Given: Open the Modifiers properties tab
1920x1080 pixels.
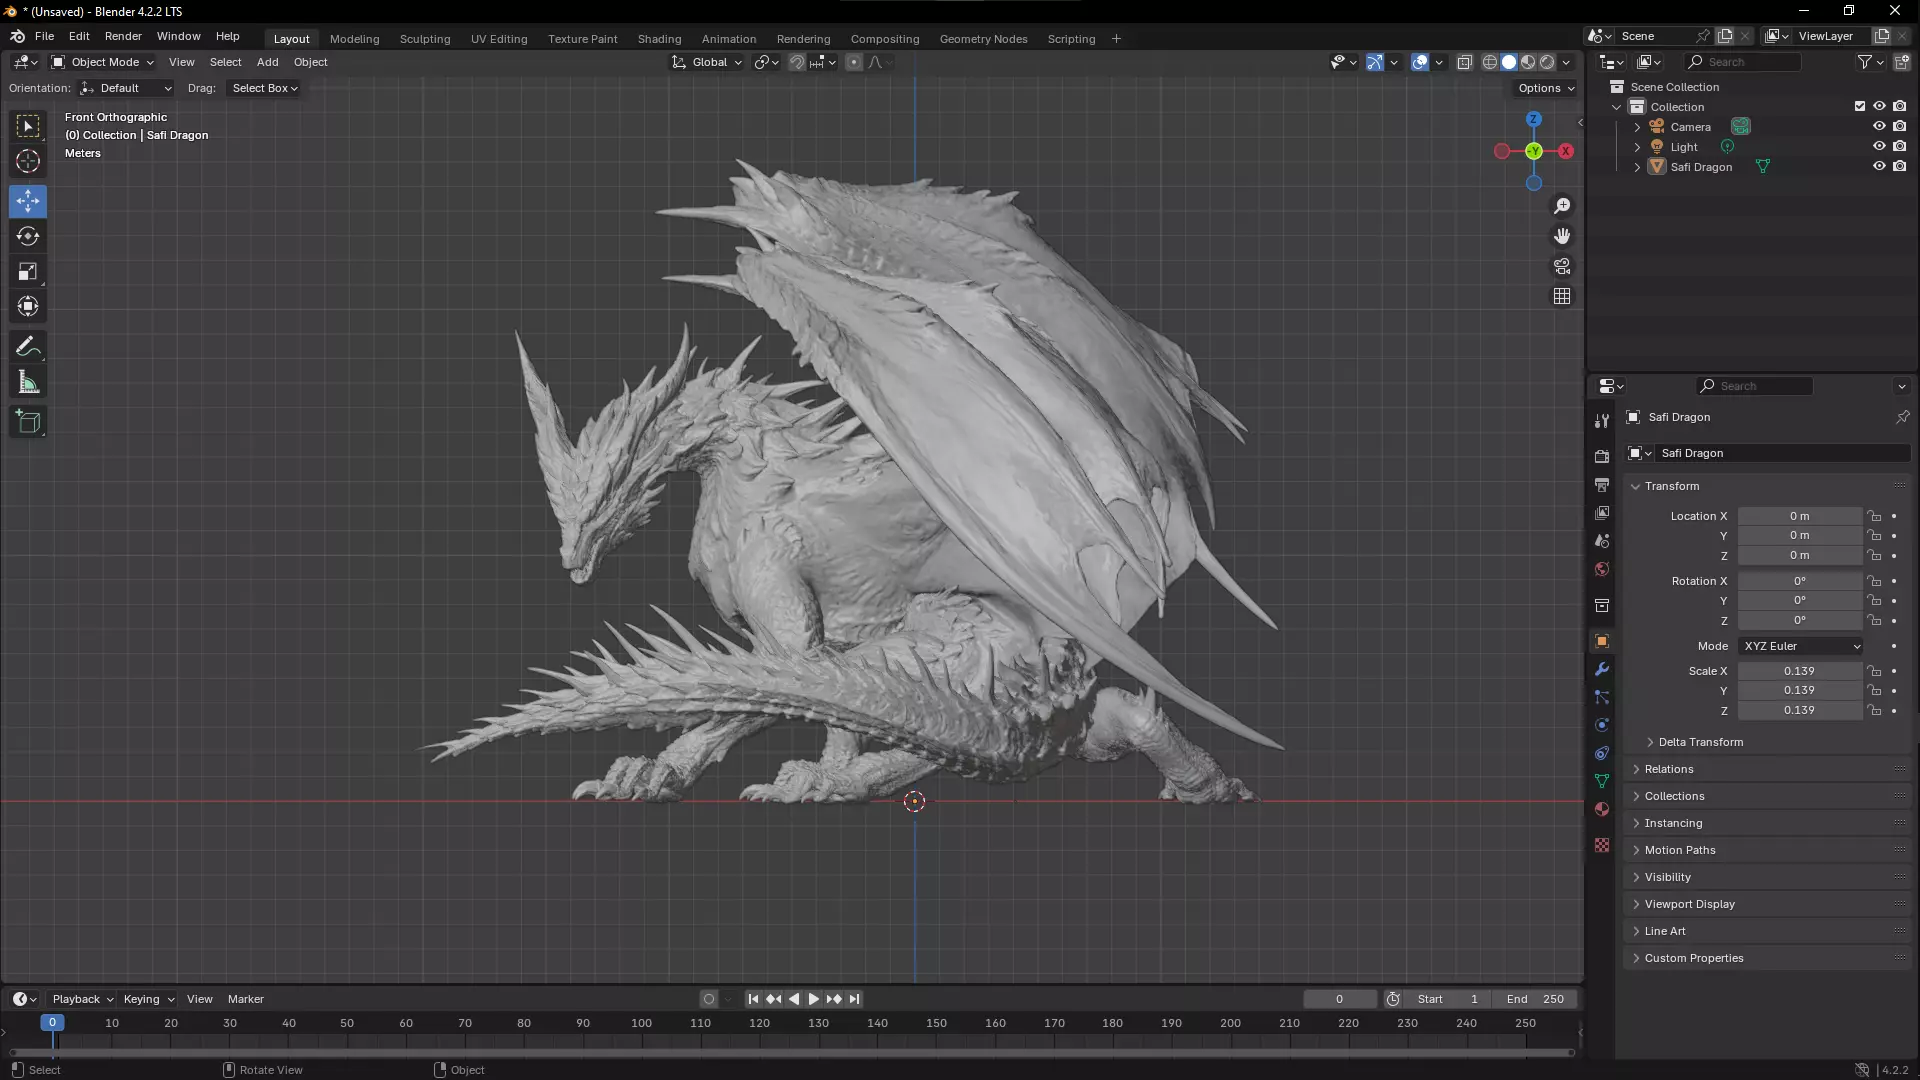Looking at the screenshot, I should [x=1602, y=669].
